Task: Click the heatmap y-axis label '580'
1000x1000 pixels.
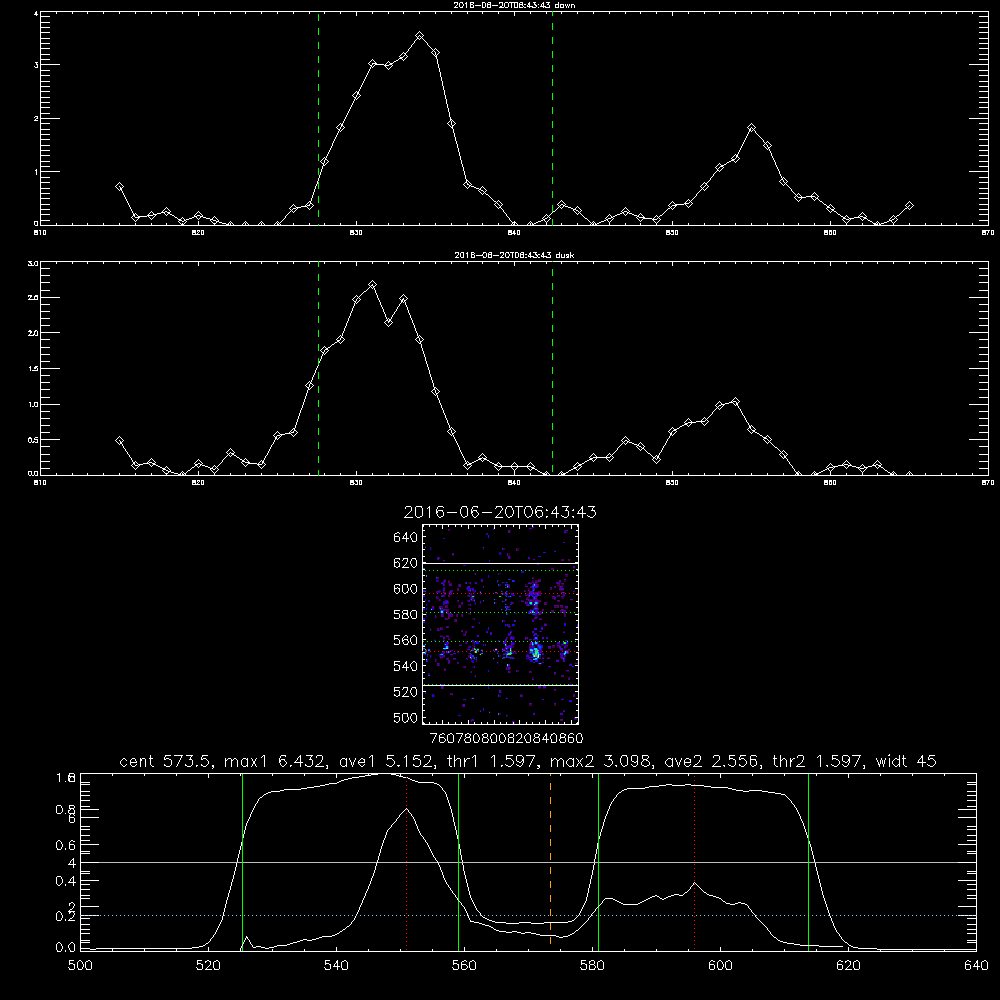Action: pyautogui.click(x=405, y=615)
